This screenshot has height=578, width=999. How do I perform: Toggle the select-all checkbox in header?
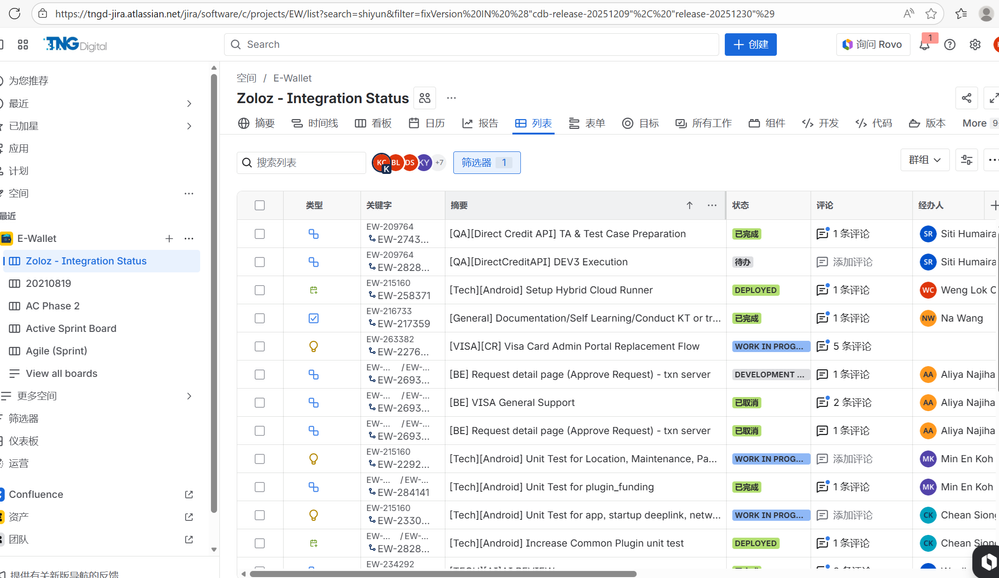pyautogui.click(x=259, y=205)
